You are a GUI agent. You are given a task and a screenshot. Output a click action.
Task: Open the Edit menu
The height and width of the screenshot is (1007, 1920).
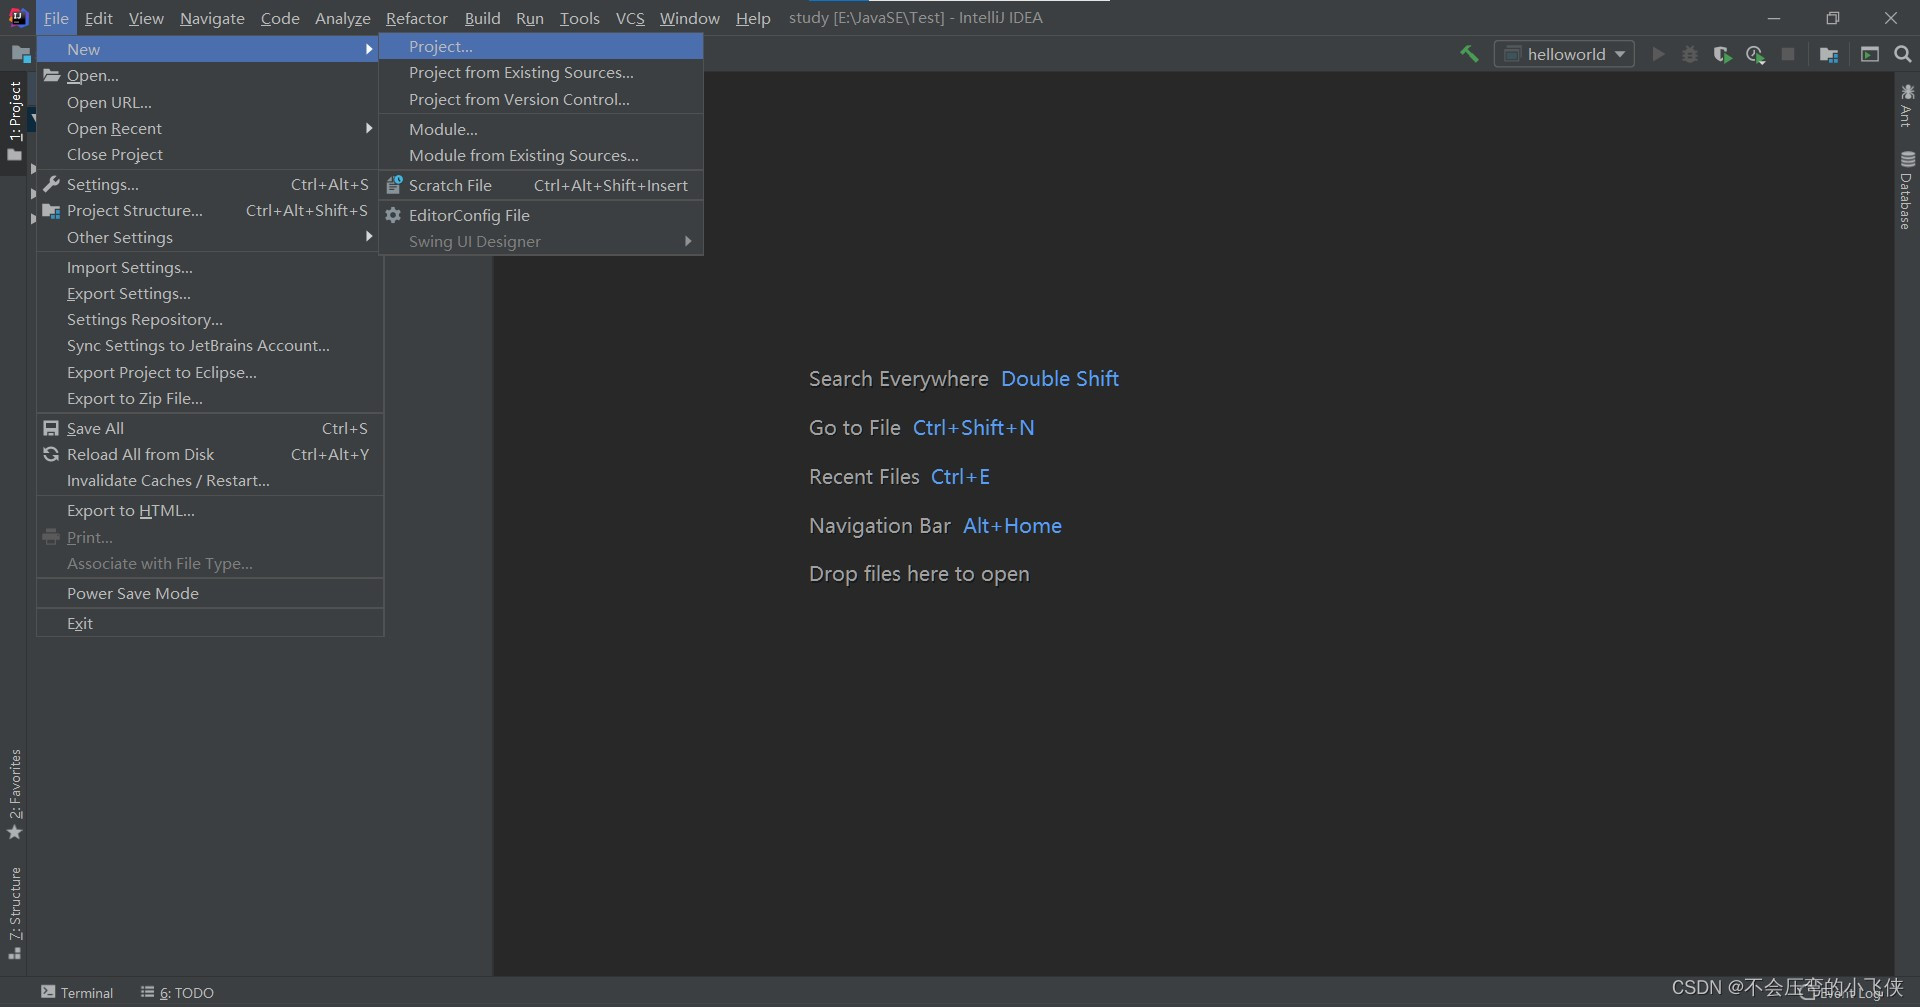point(98,18)
